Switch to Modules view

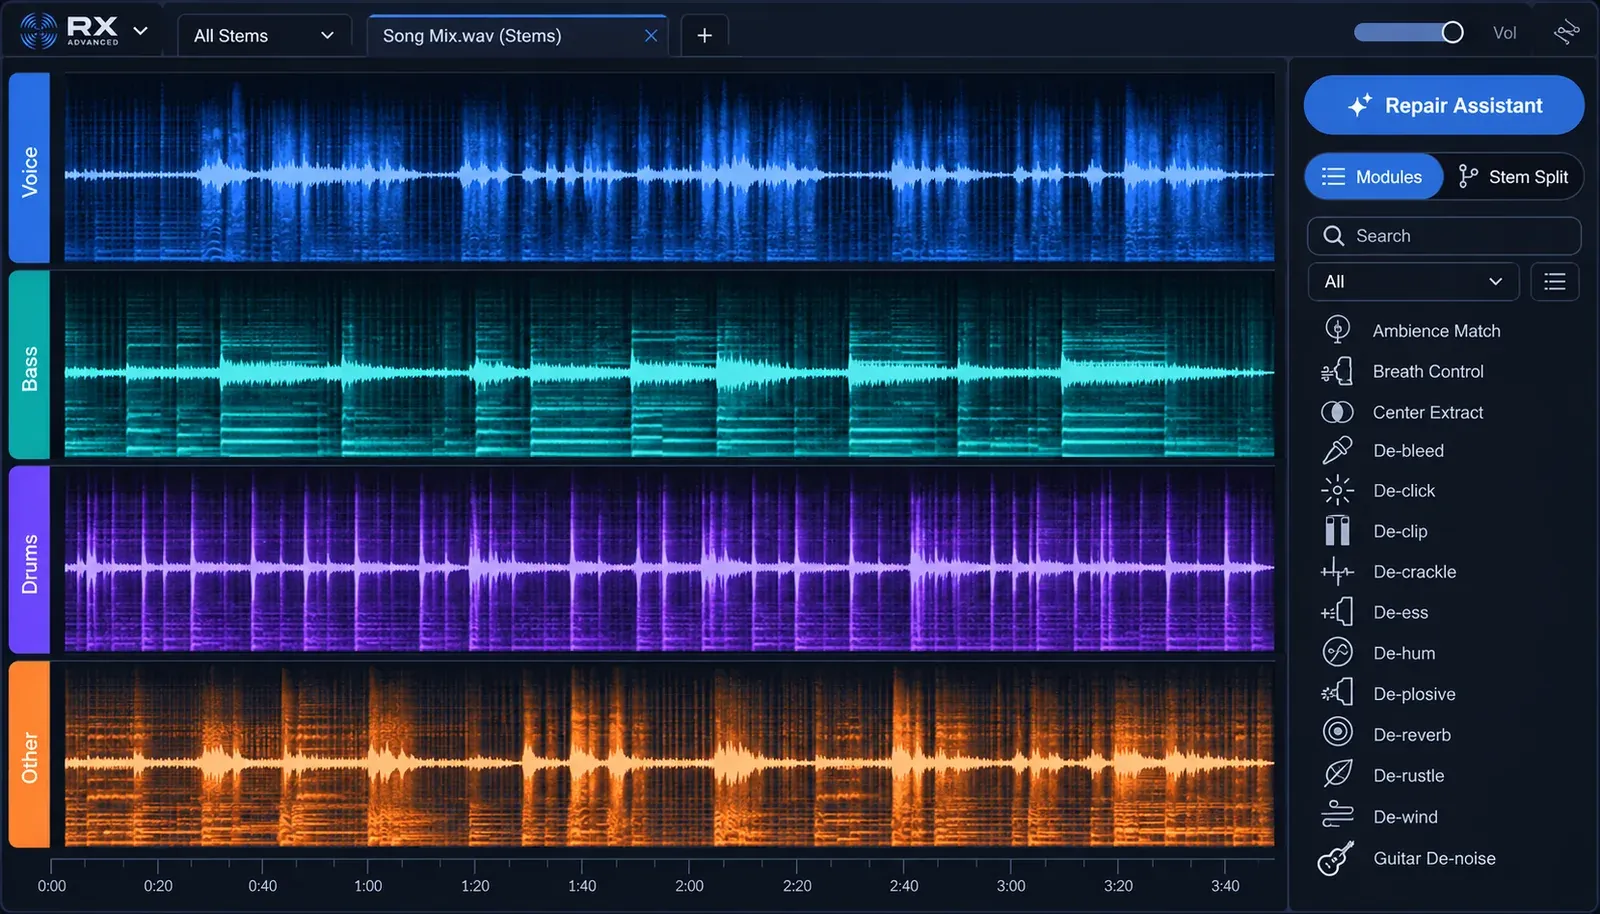1373,177
